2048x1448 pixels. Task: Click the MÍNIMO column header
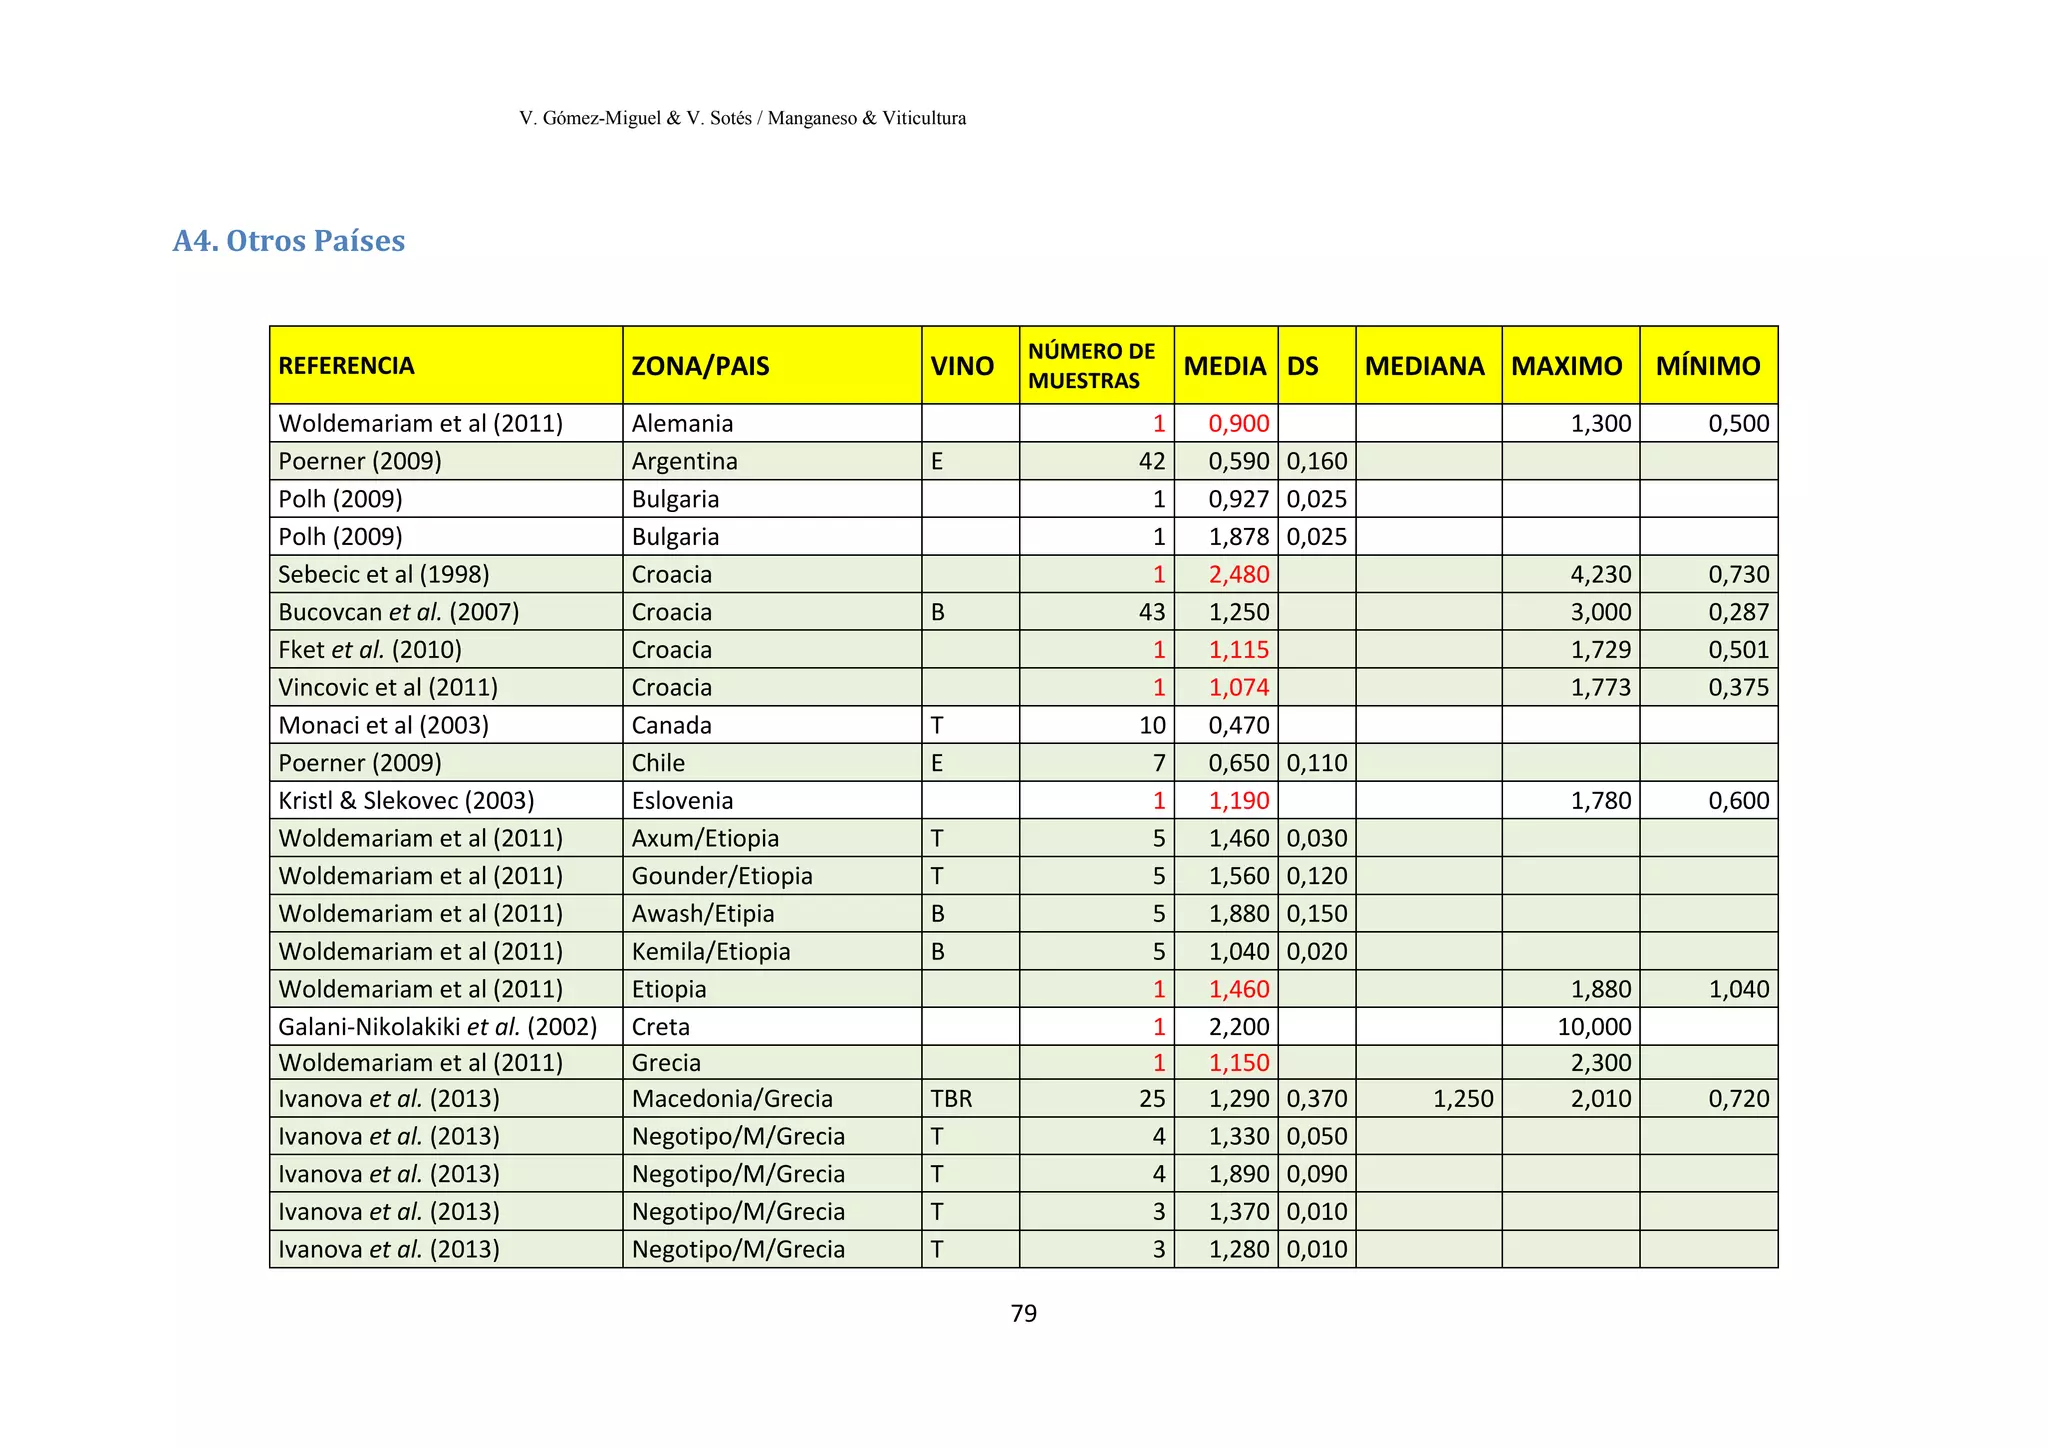[x=1707, y=366]
